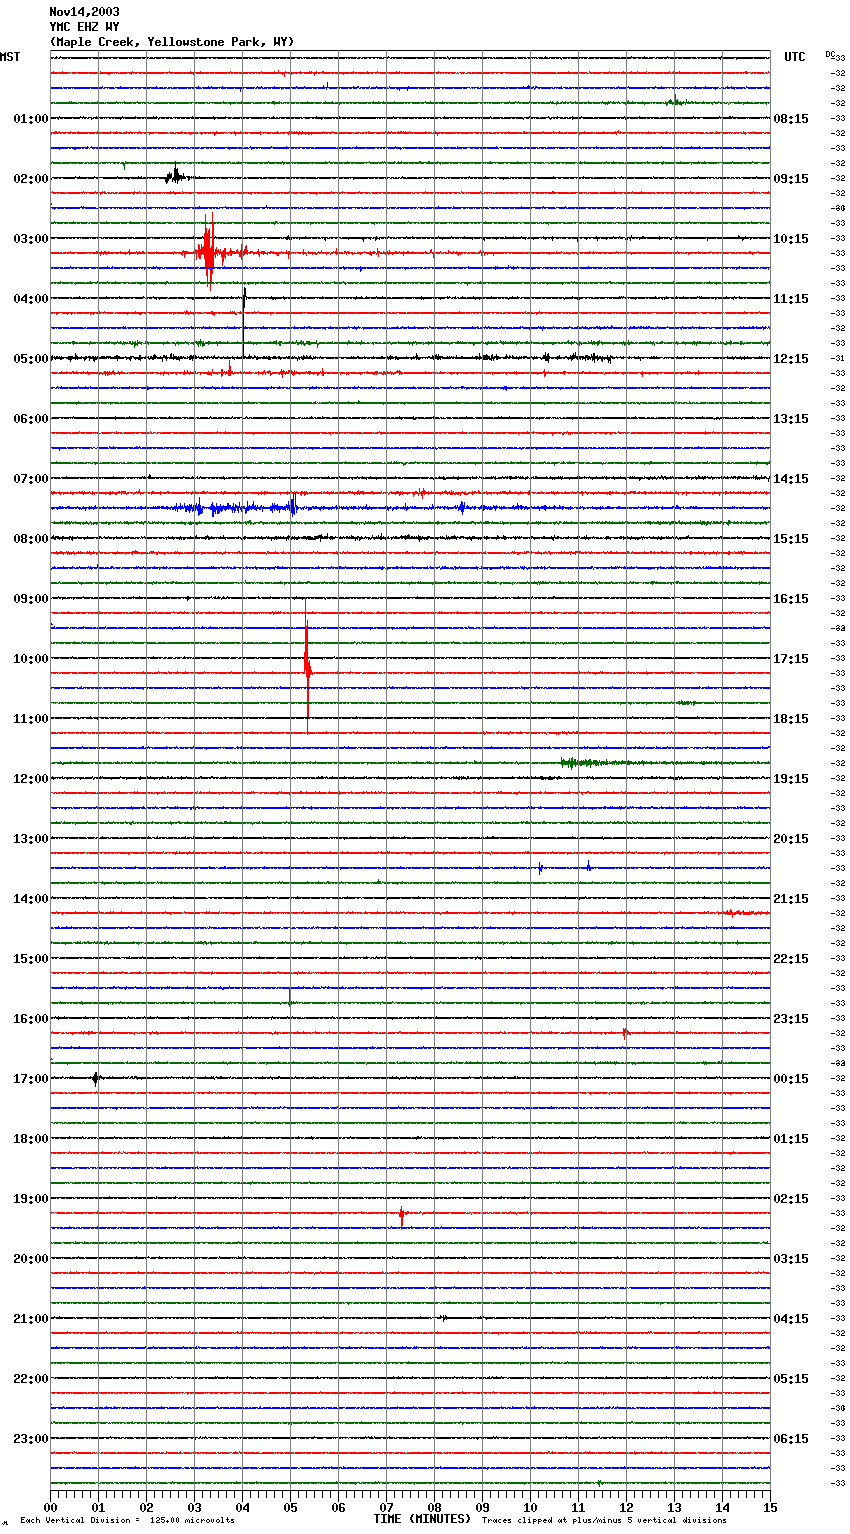Select the 07:00 MST time label
Screen dimensions: 850x1534
pos(30,479)
